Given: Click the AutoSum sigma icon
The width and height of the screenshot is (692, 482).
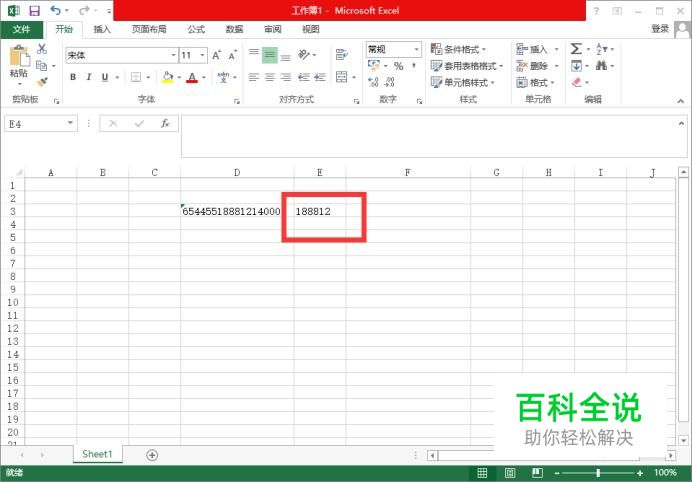Looking at the screenshot, I should (576, 49).
